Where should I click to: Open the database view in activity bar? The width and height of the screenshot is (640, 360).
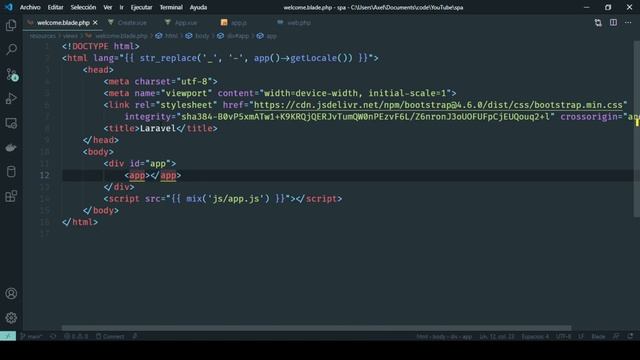click(x=11, y=172)
